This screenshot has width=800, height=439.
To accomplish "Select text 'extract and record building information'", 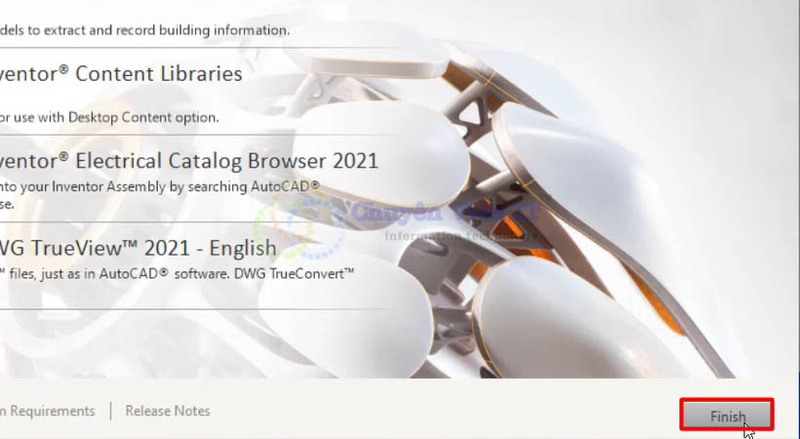I will coord(166,31).
